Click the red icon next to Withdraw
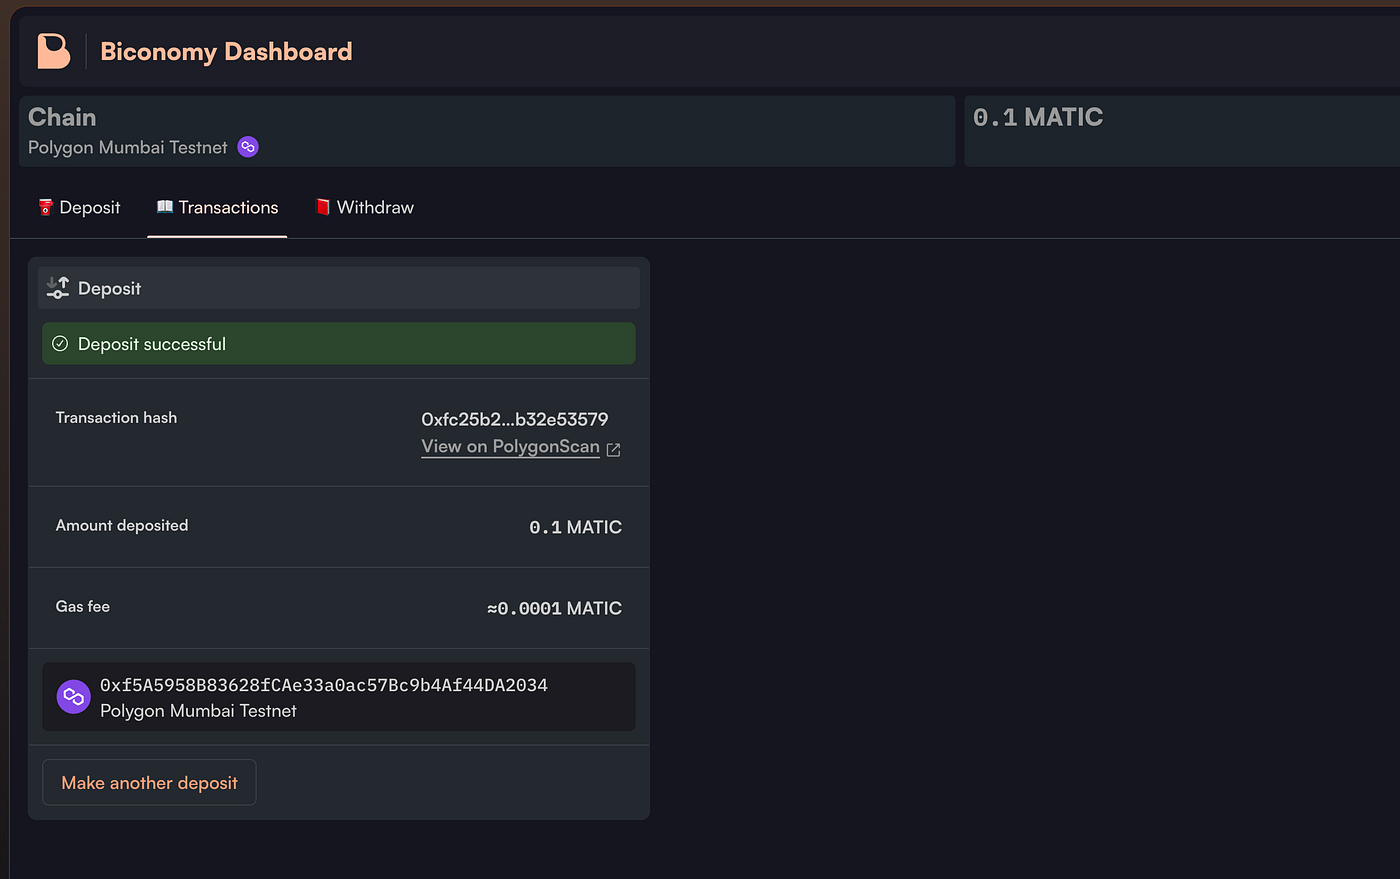This screenshot has height=879, width=1400. (x=322, y=207)
